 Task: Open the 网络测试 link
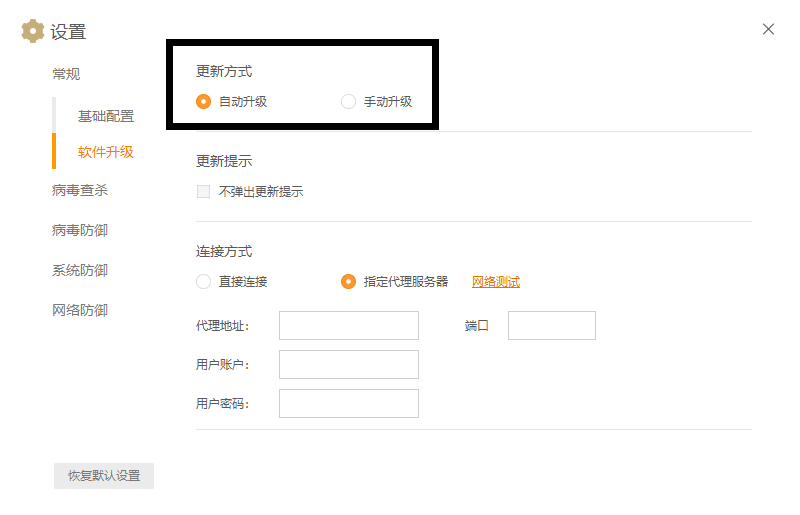(x=496, y=282)
